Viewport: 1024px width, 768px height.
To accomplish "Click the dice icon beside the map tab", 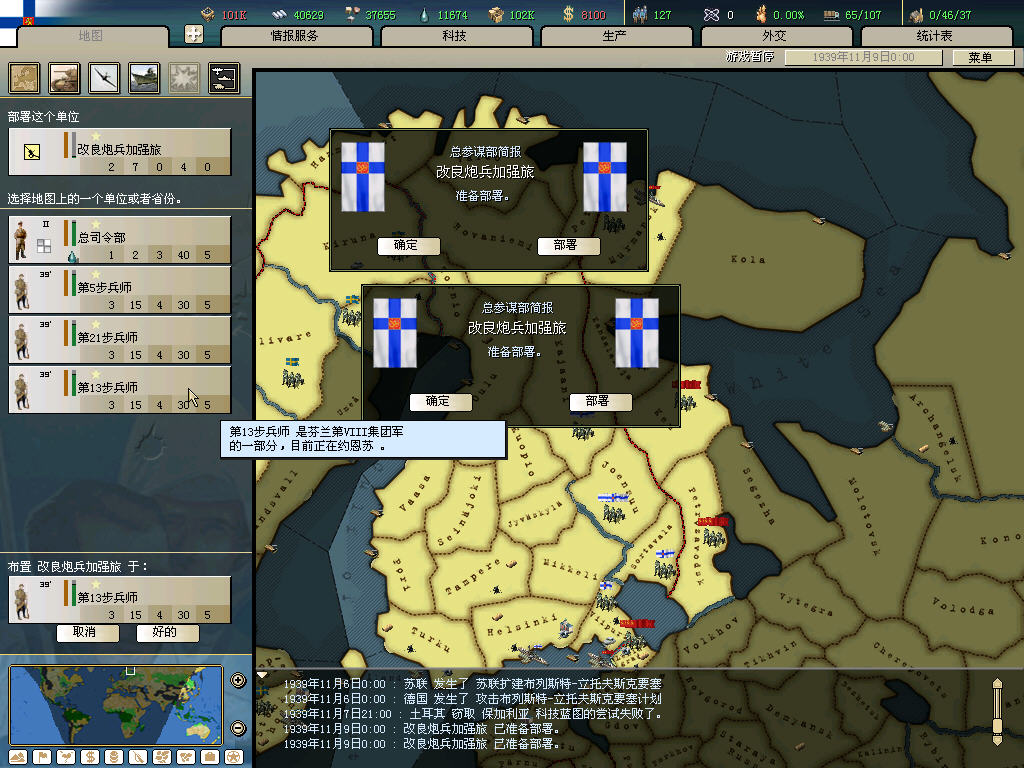I will pos(194,35).
